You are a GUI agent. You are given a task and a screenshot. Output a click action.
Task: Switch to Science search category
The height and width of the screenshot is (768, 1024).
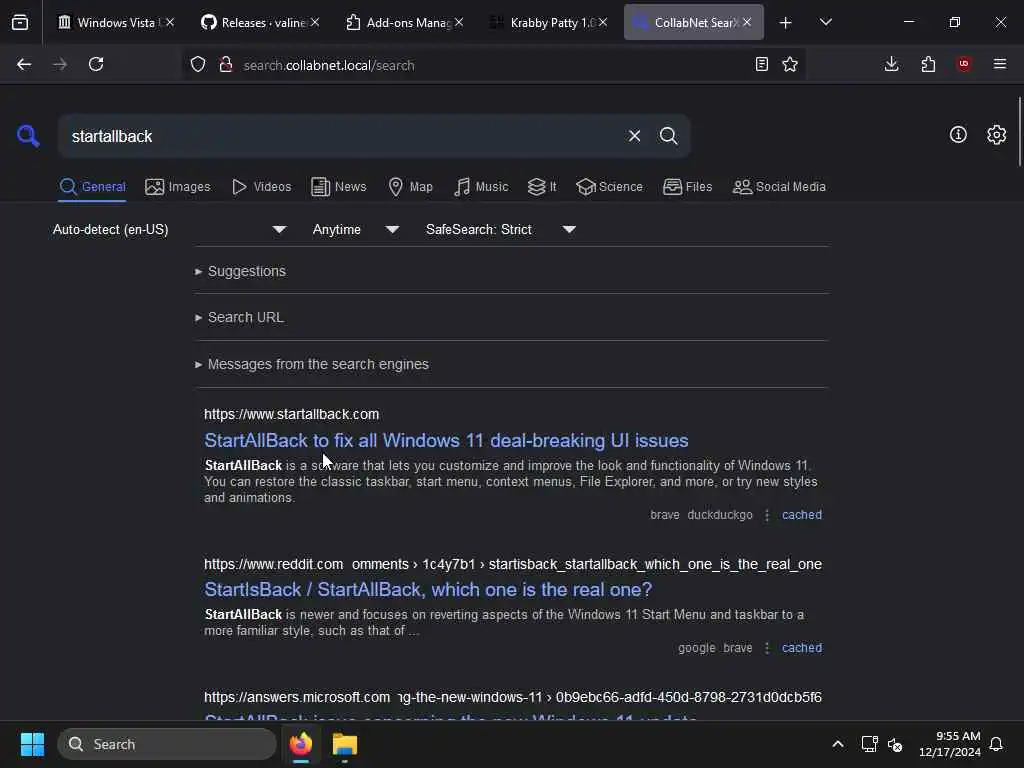click(x=609, y=187)
